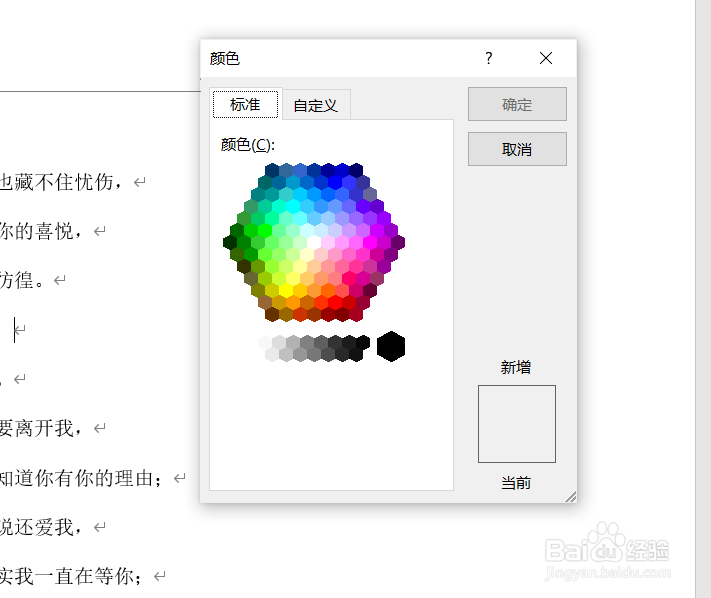The width and height of the screenshot is (711, 598).
Task: Choose a mid-gray hexagon in grayscale row
Action: [x=307, y=342]
